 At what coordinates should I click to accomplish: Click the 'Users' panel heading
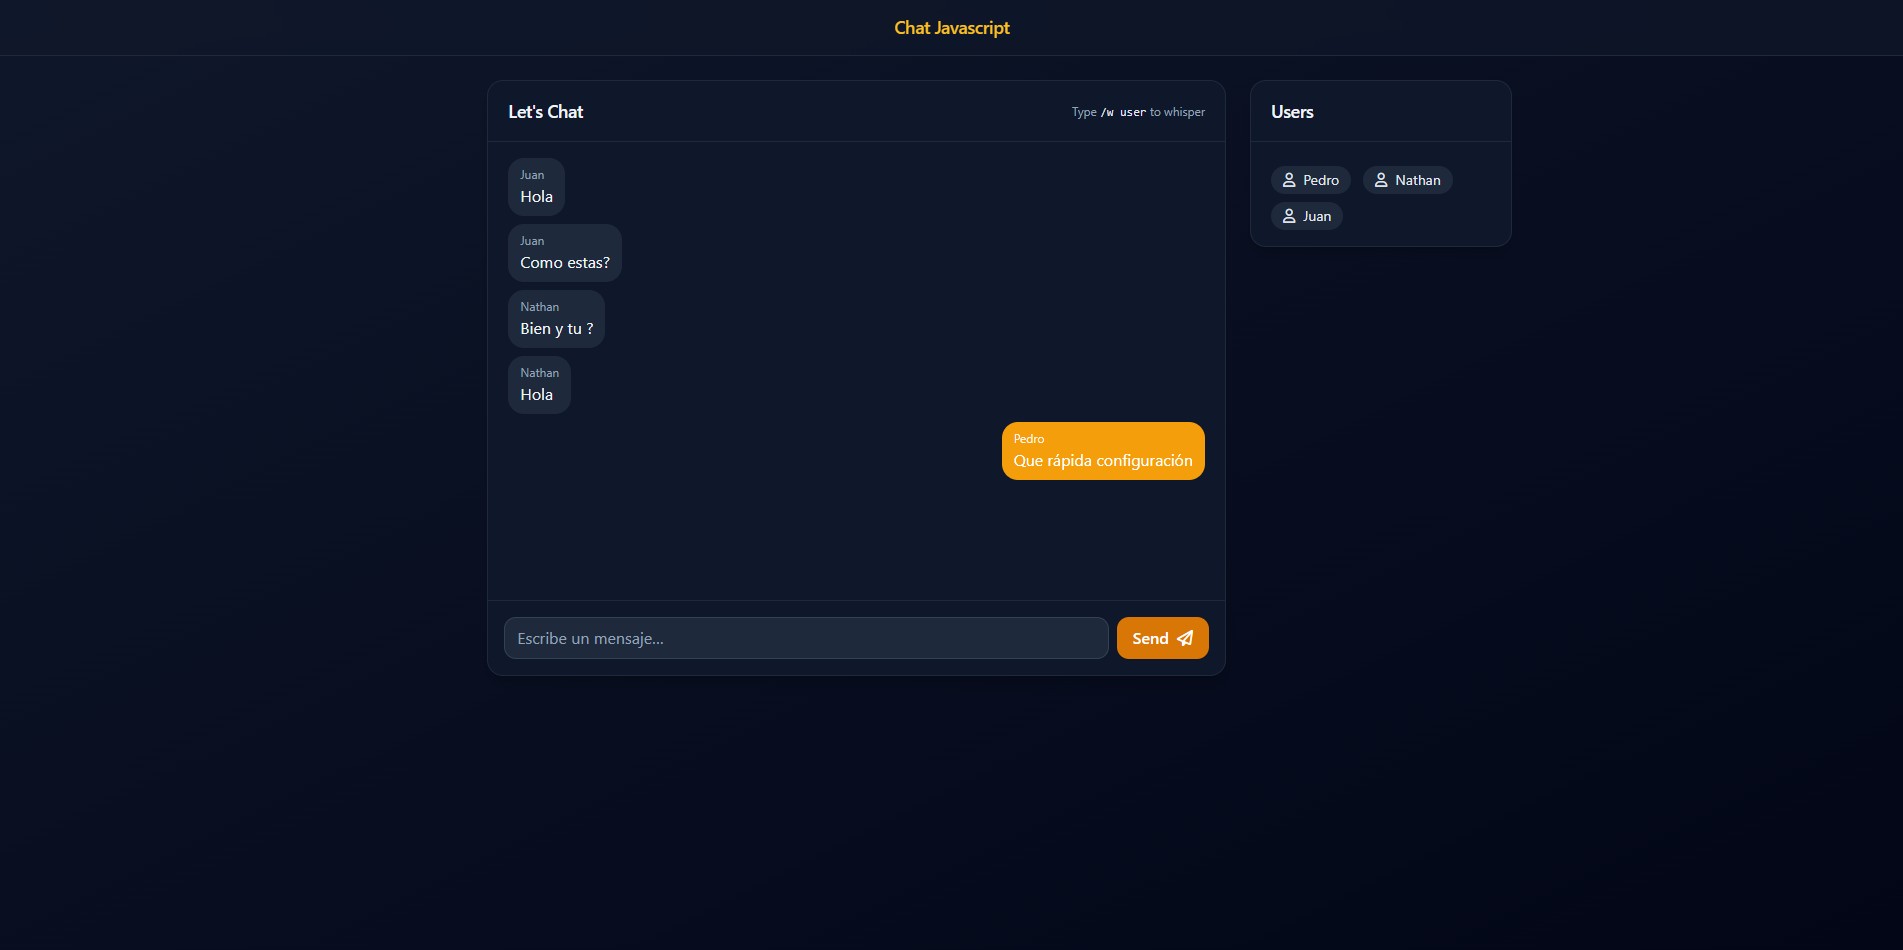click(x=1291, y=111)
